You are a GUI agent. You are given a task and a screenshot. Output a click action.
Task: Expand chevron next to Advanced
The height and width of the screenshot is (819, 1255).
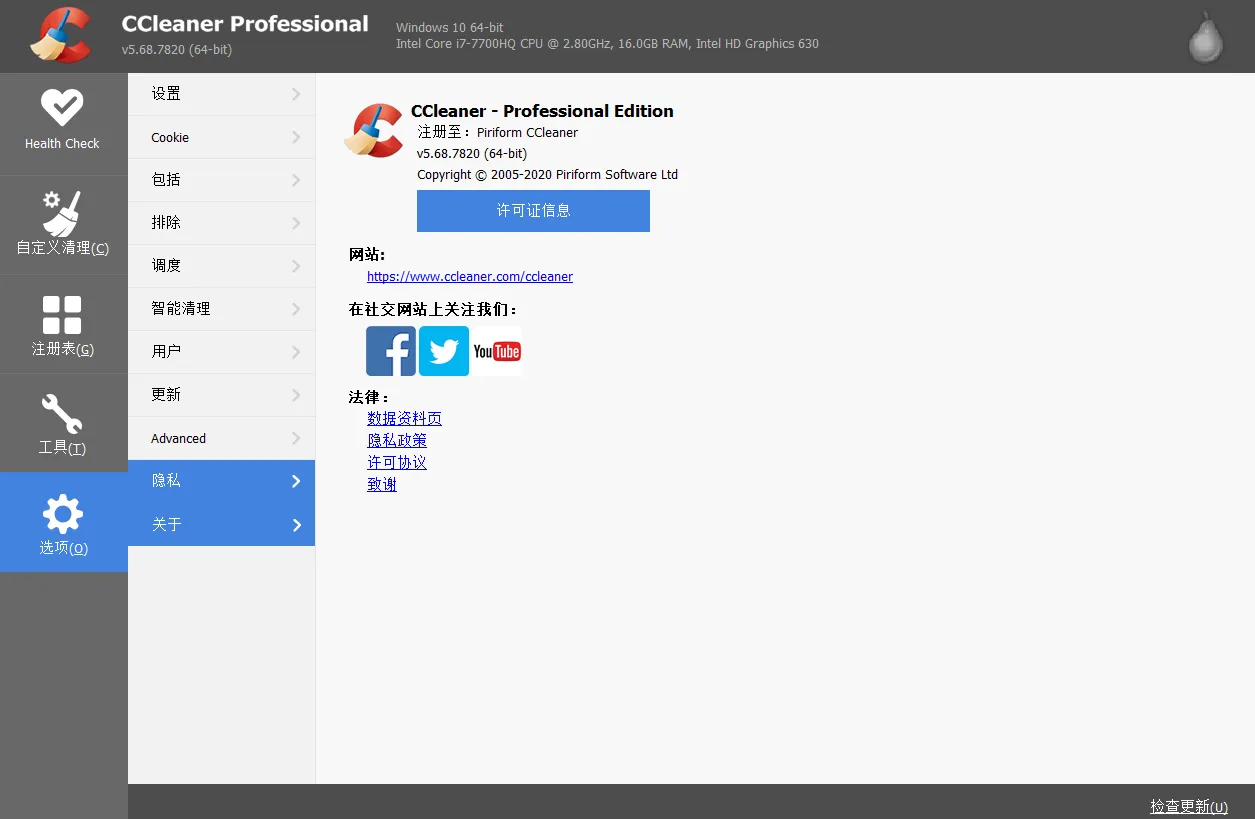pyautogui.click(x=296, y=438)
